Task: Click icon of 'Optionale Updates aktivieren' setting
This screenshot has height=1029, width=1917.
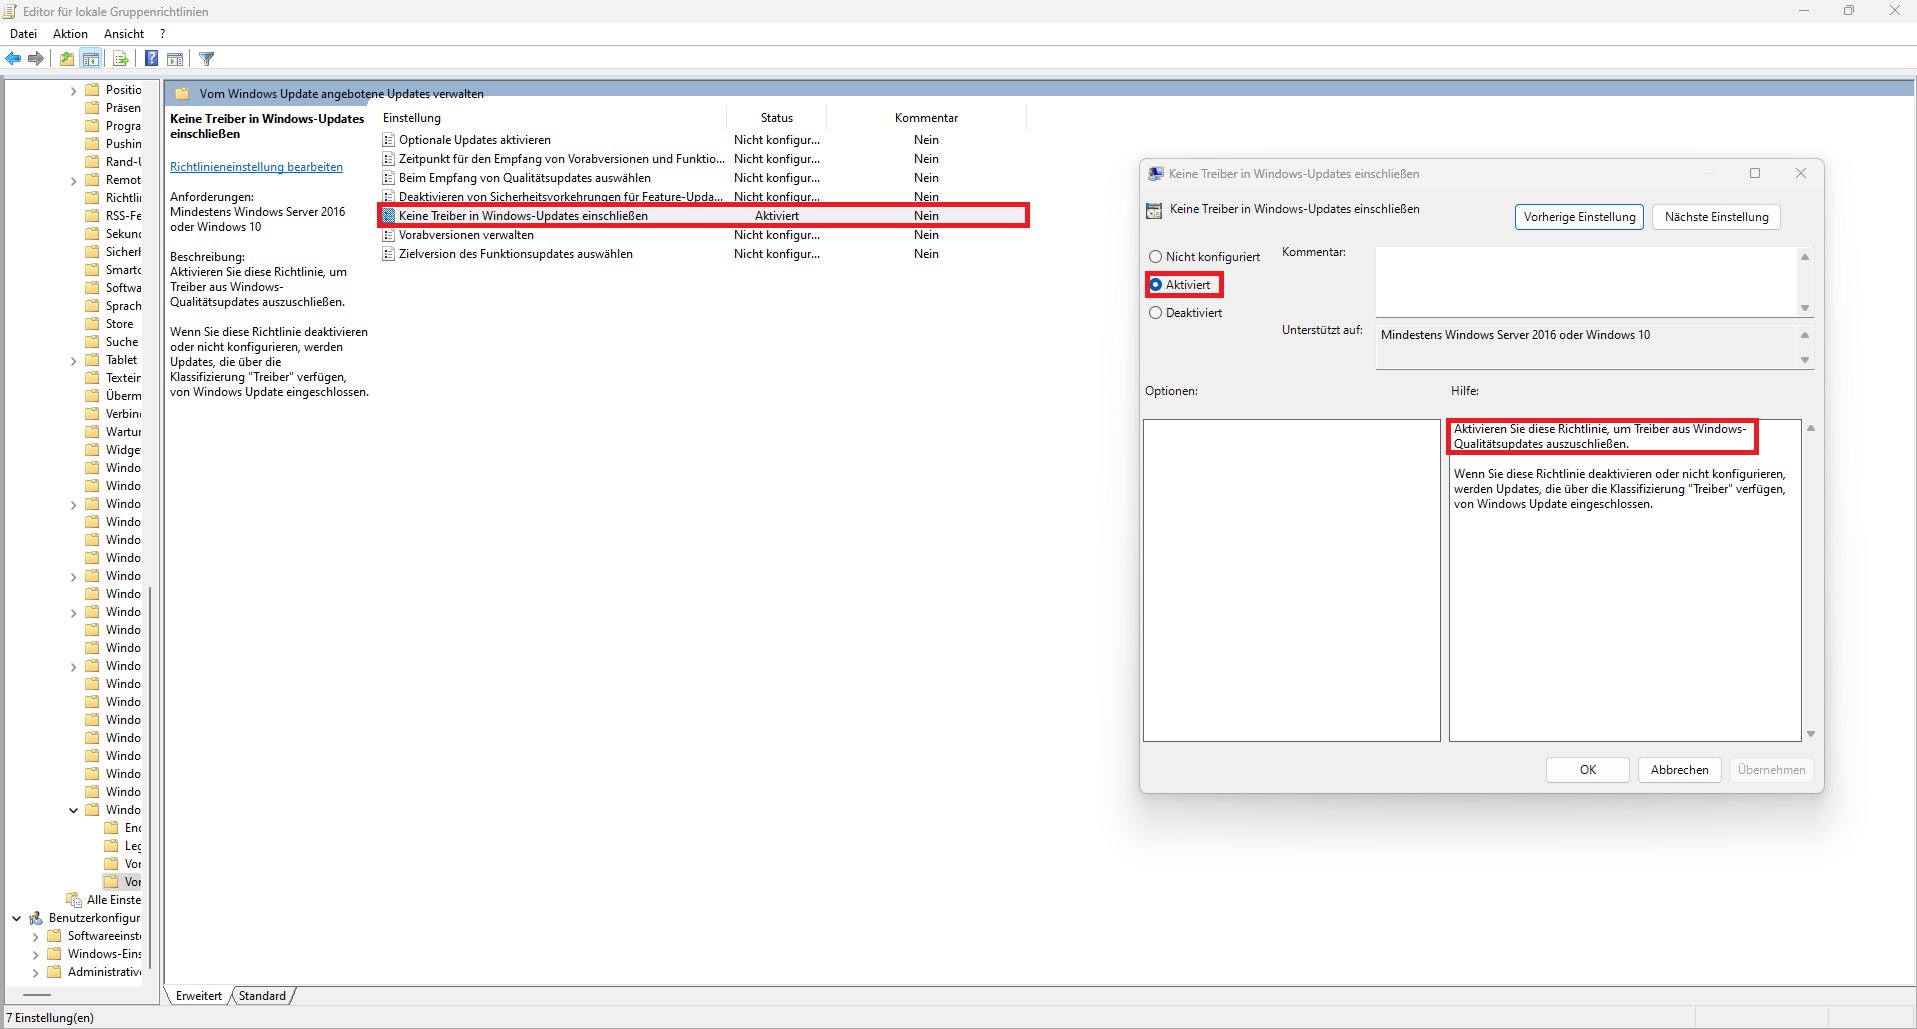Action: click(389, 140)
